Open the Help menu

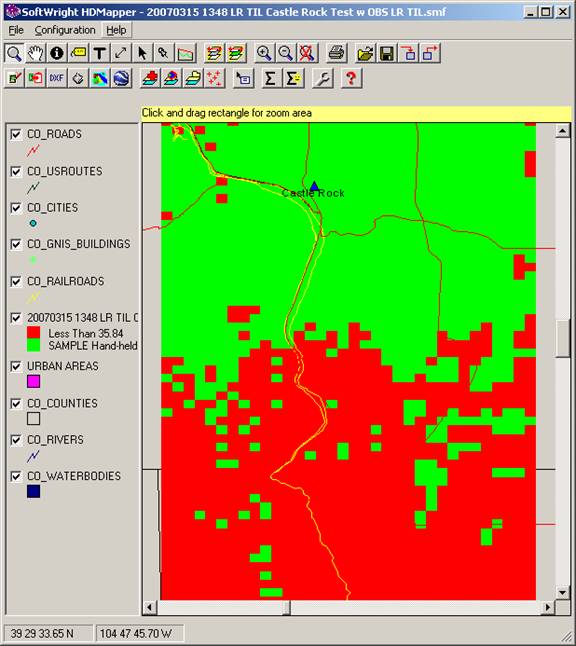coord(116,30)
